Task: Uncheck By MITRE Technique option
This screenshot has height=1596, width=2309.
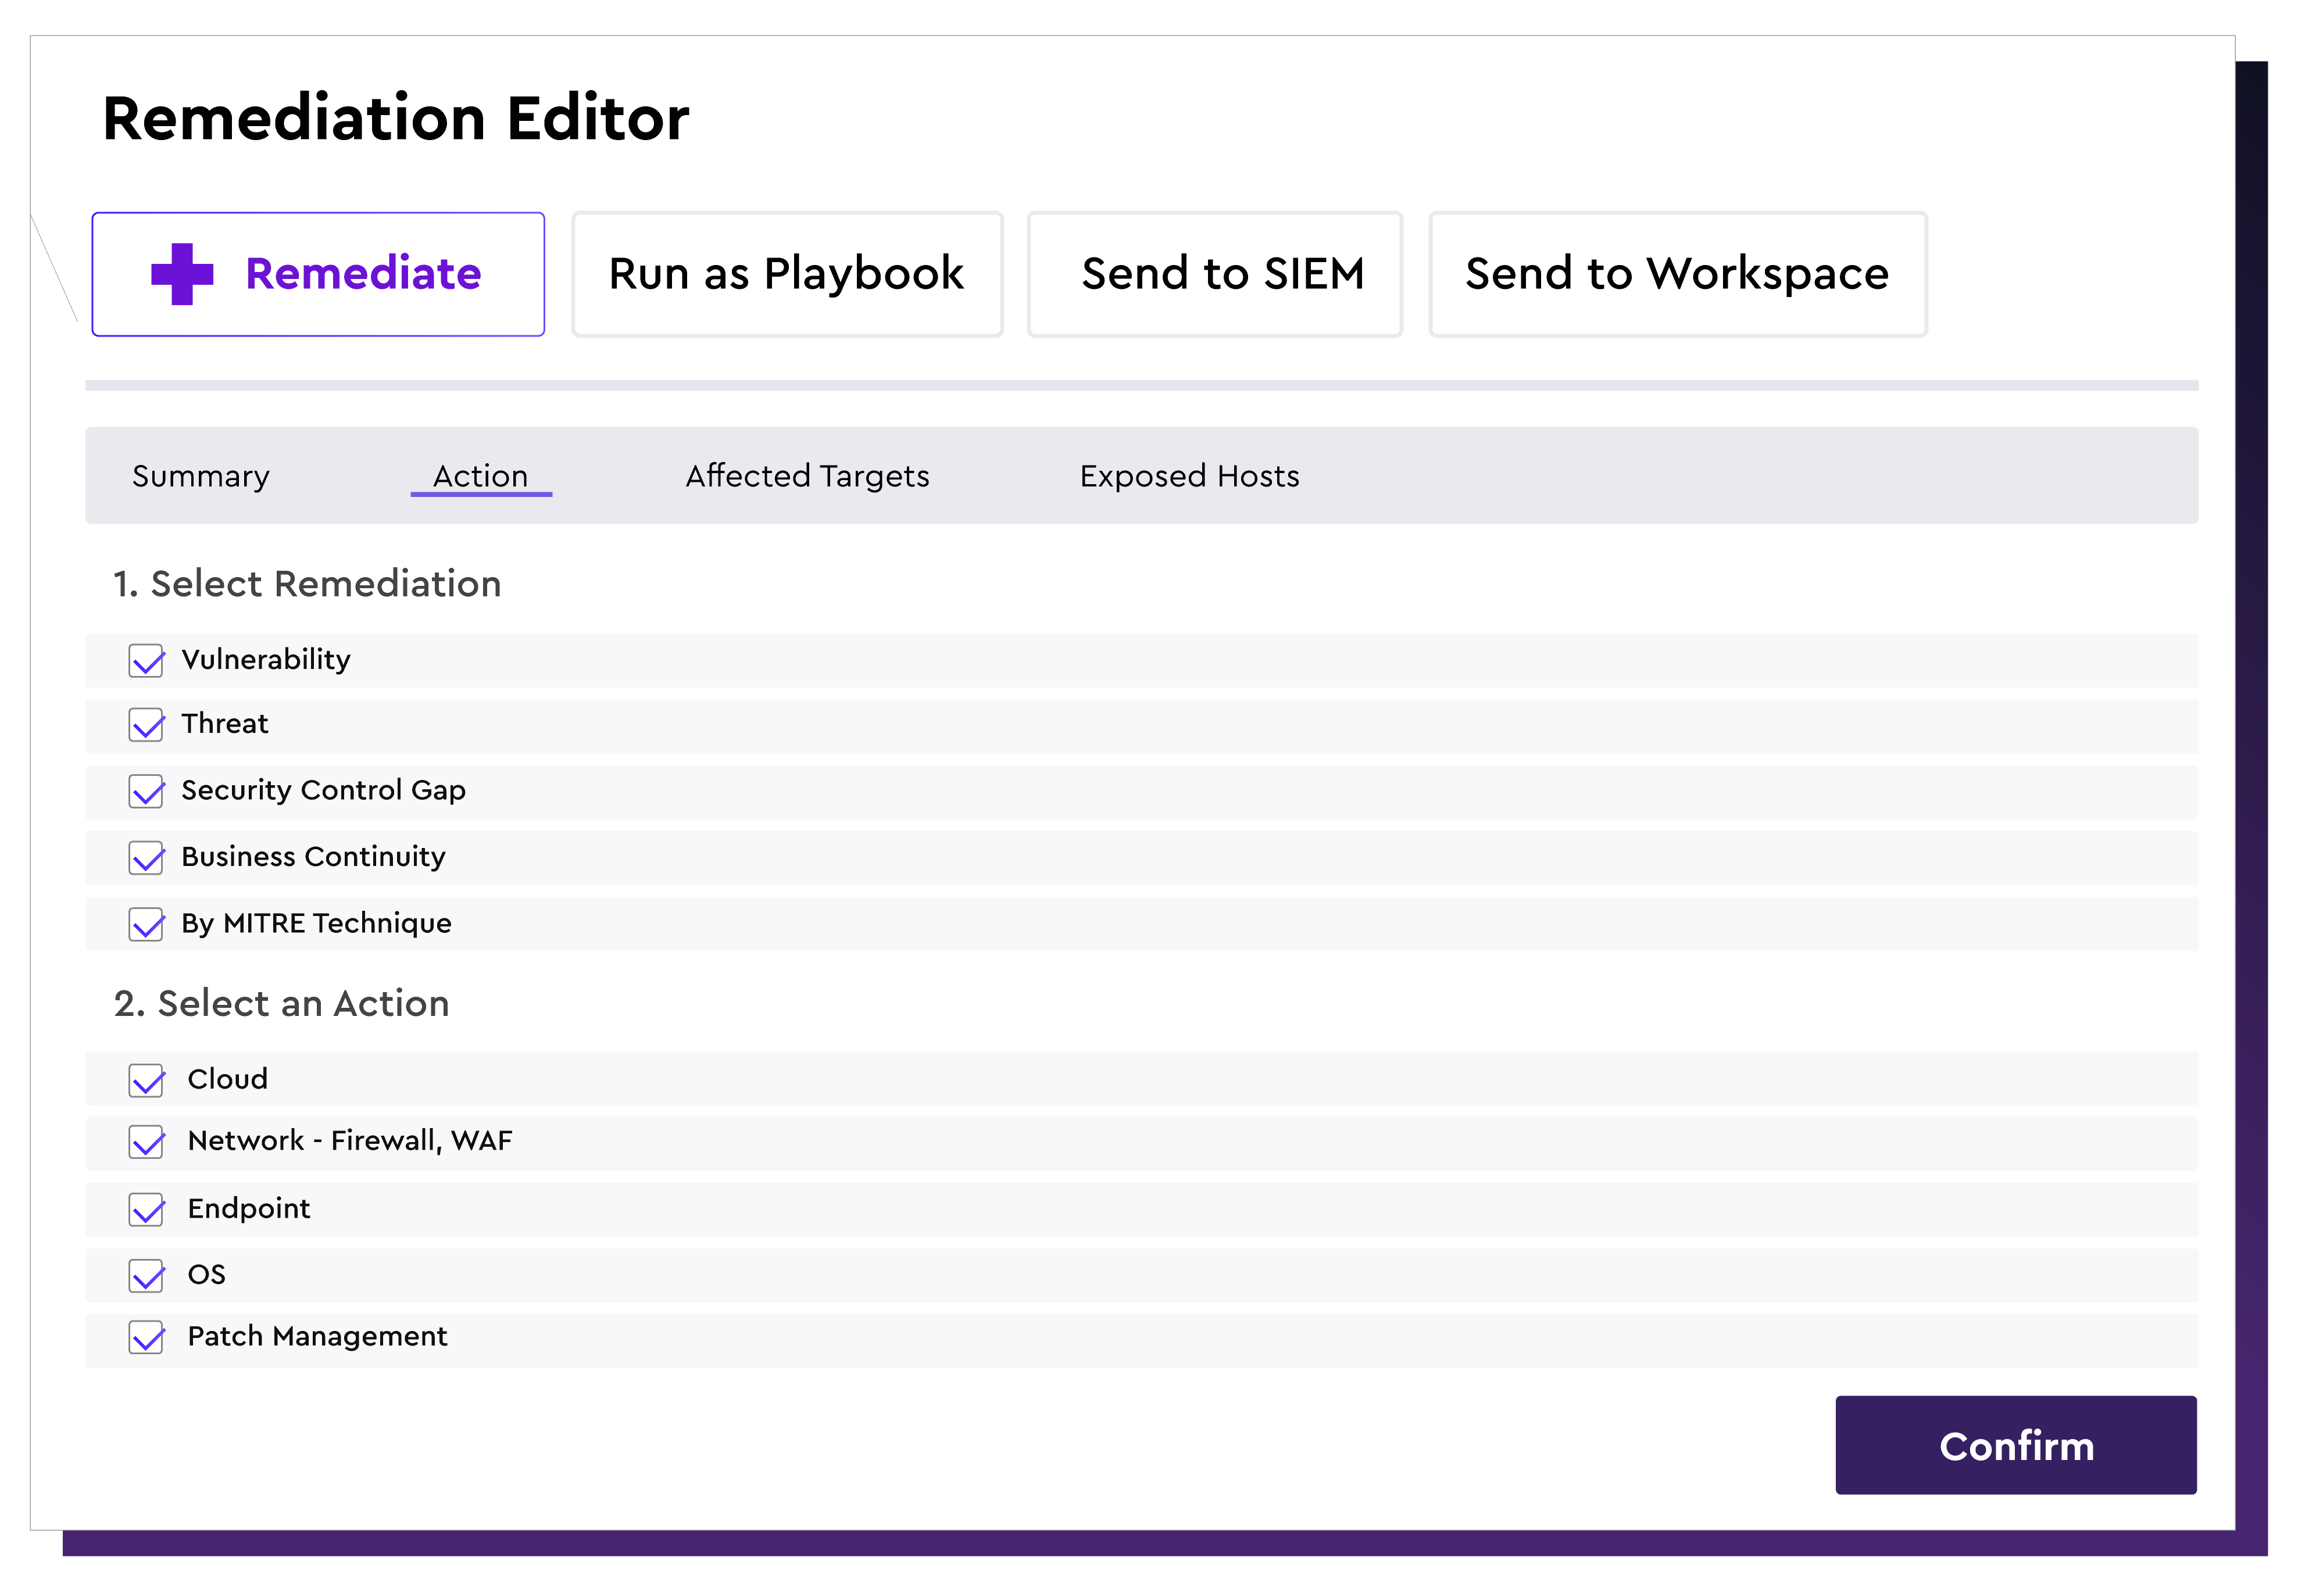Action: click(147, 924)
